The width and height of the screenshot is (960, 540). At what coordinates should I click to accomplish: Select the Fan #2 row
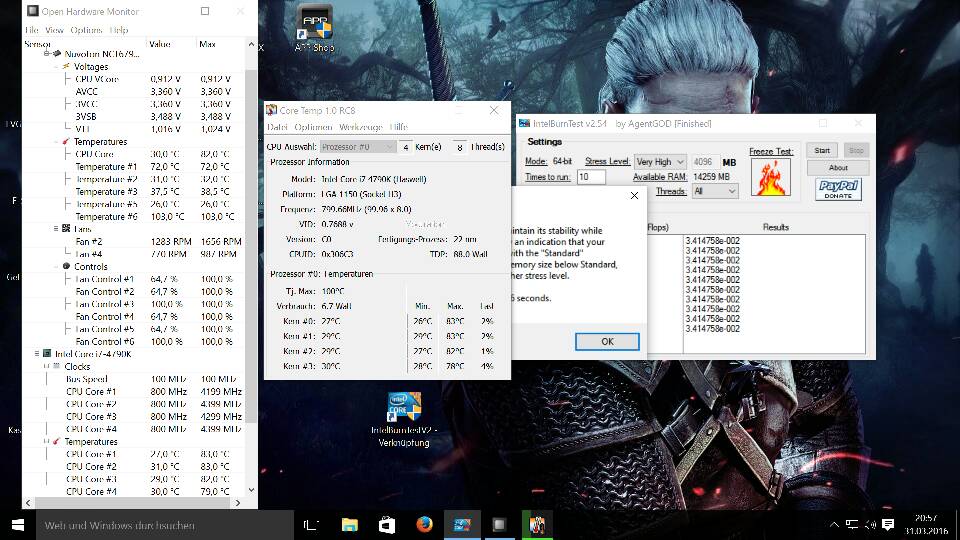134,241
